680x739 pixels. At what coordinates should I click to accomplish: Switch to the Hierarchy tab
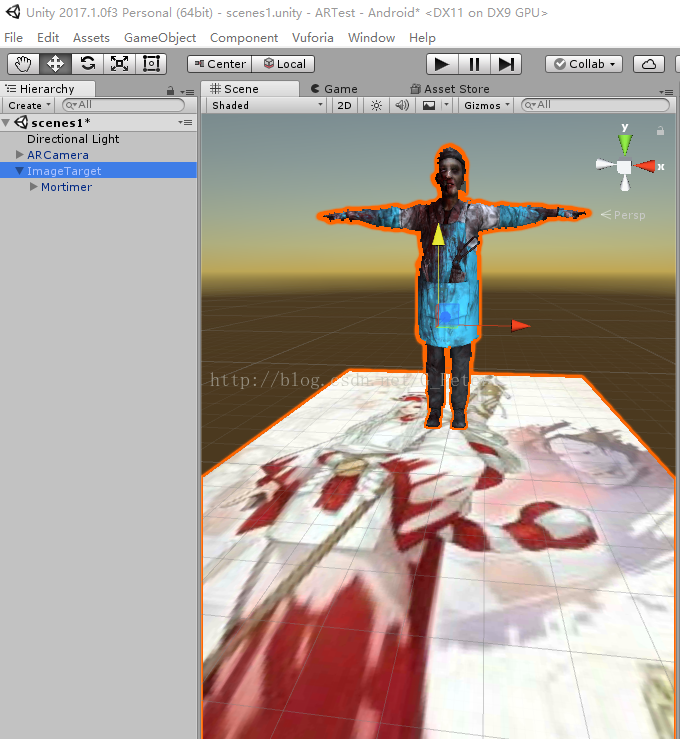pyautogui.click(x=47, y=89)
